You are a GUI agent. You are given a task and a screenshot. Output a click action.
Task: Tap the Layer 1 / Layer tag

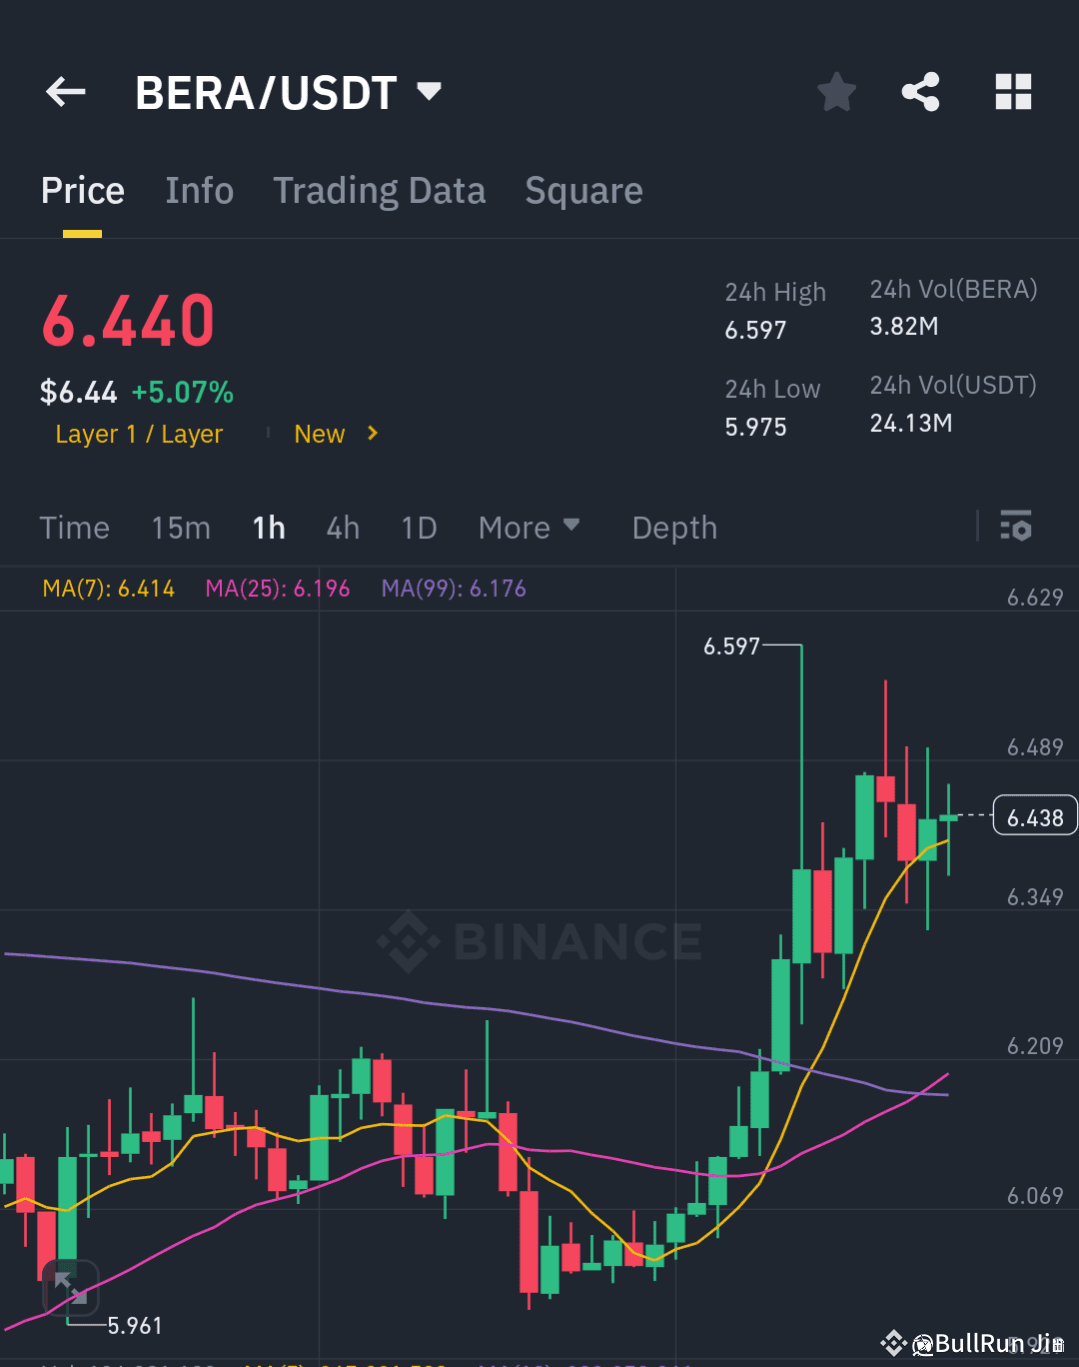[x=139, y=434]
